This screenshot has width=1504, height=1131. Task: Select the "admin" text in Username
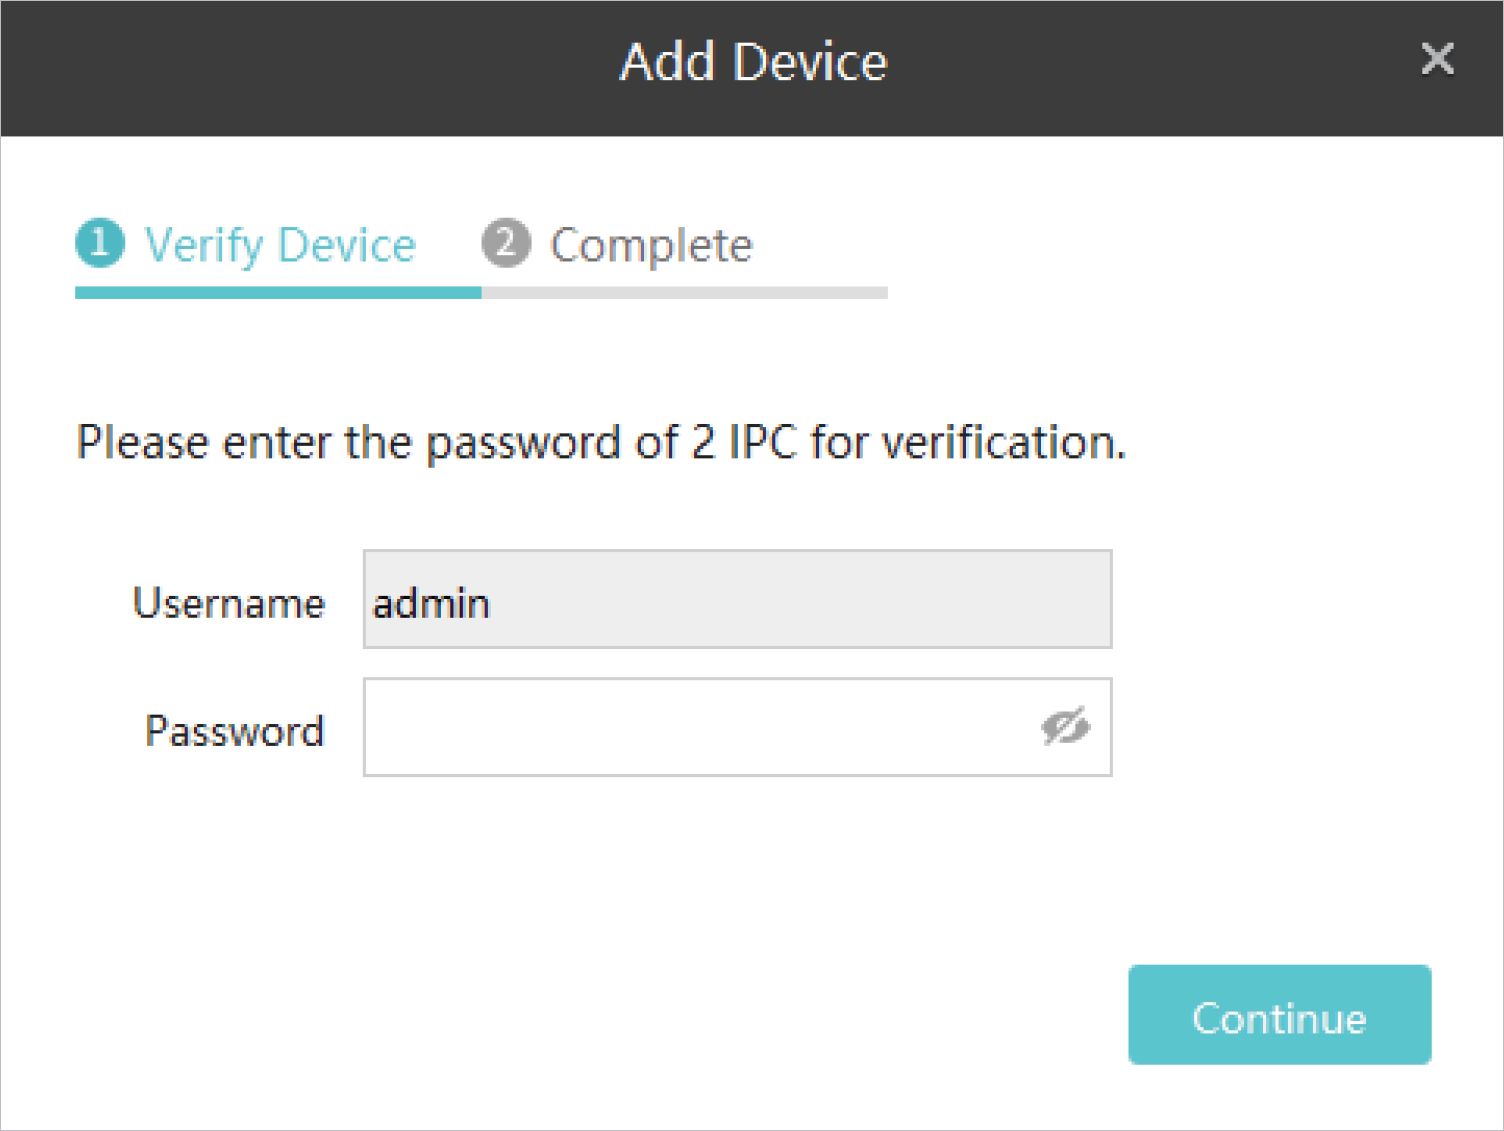tap(431, 603)
